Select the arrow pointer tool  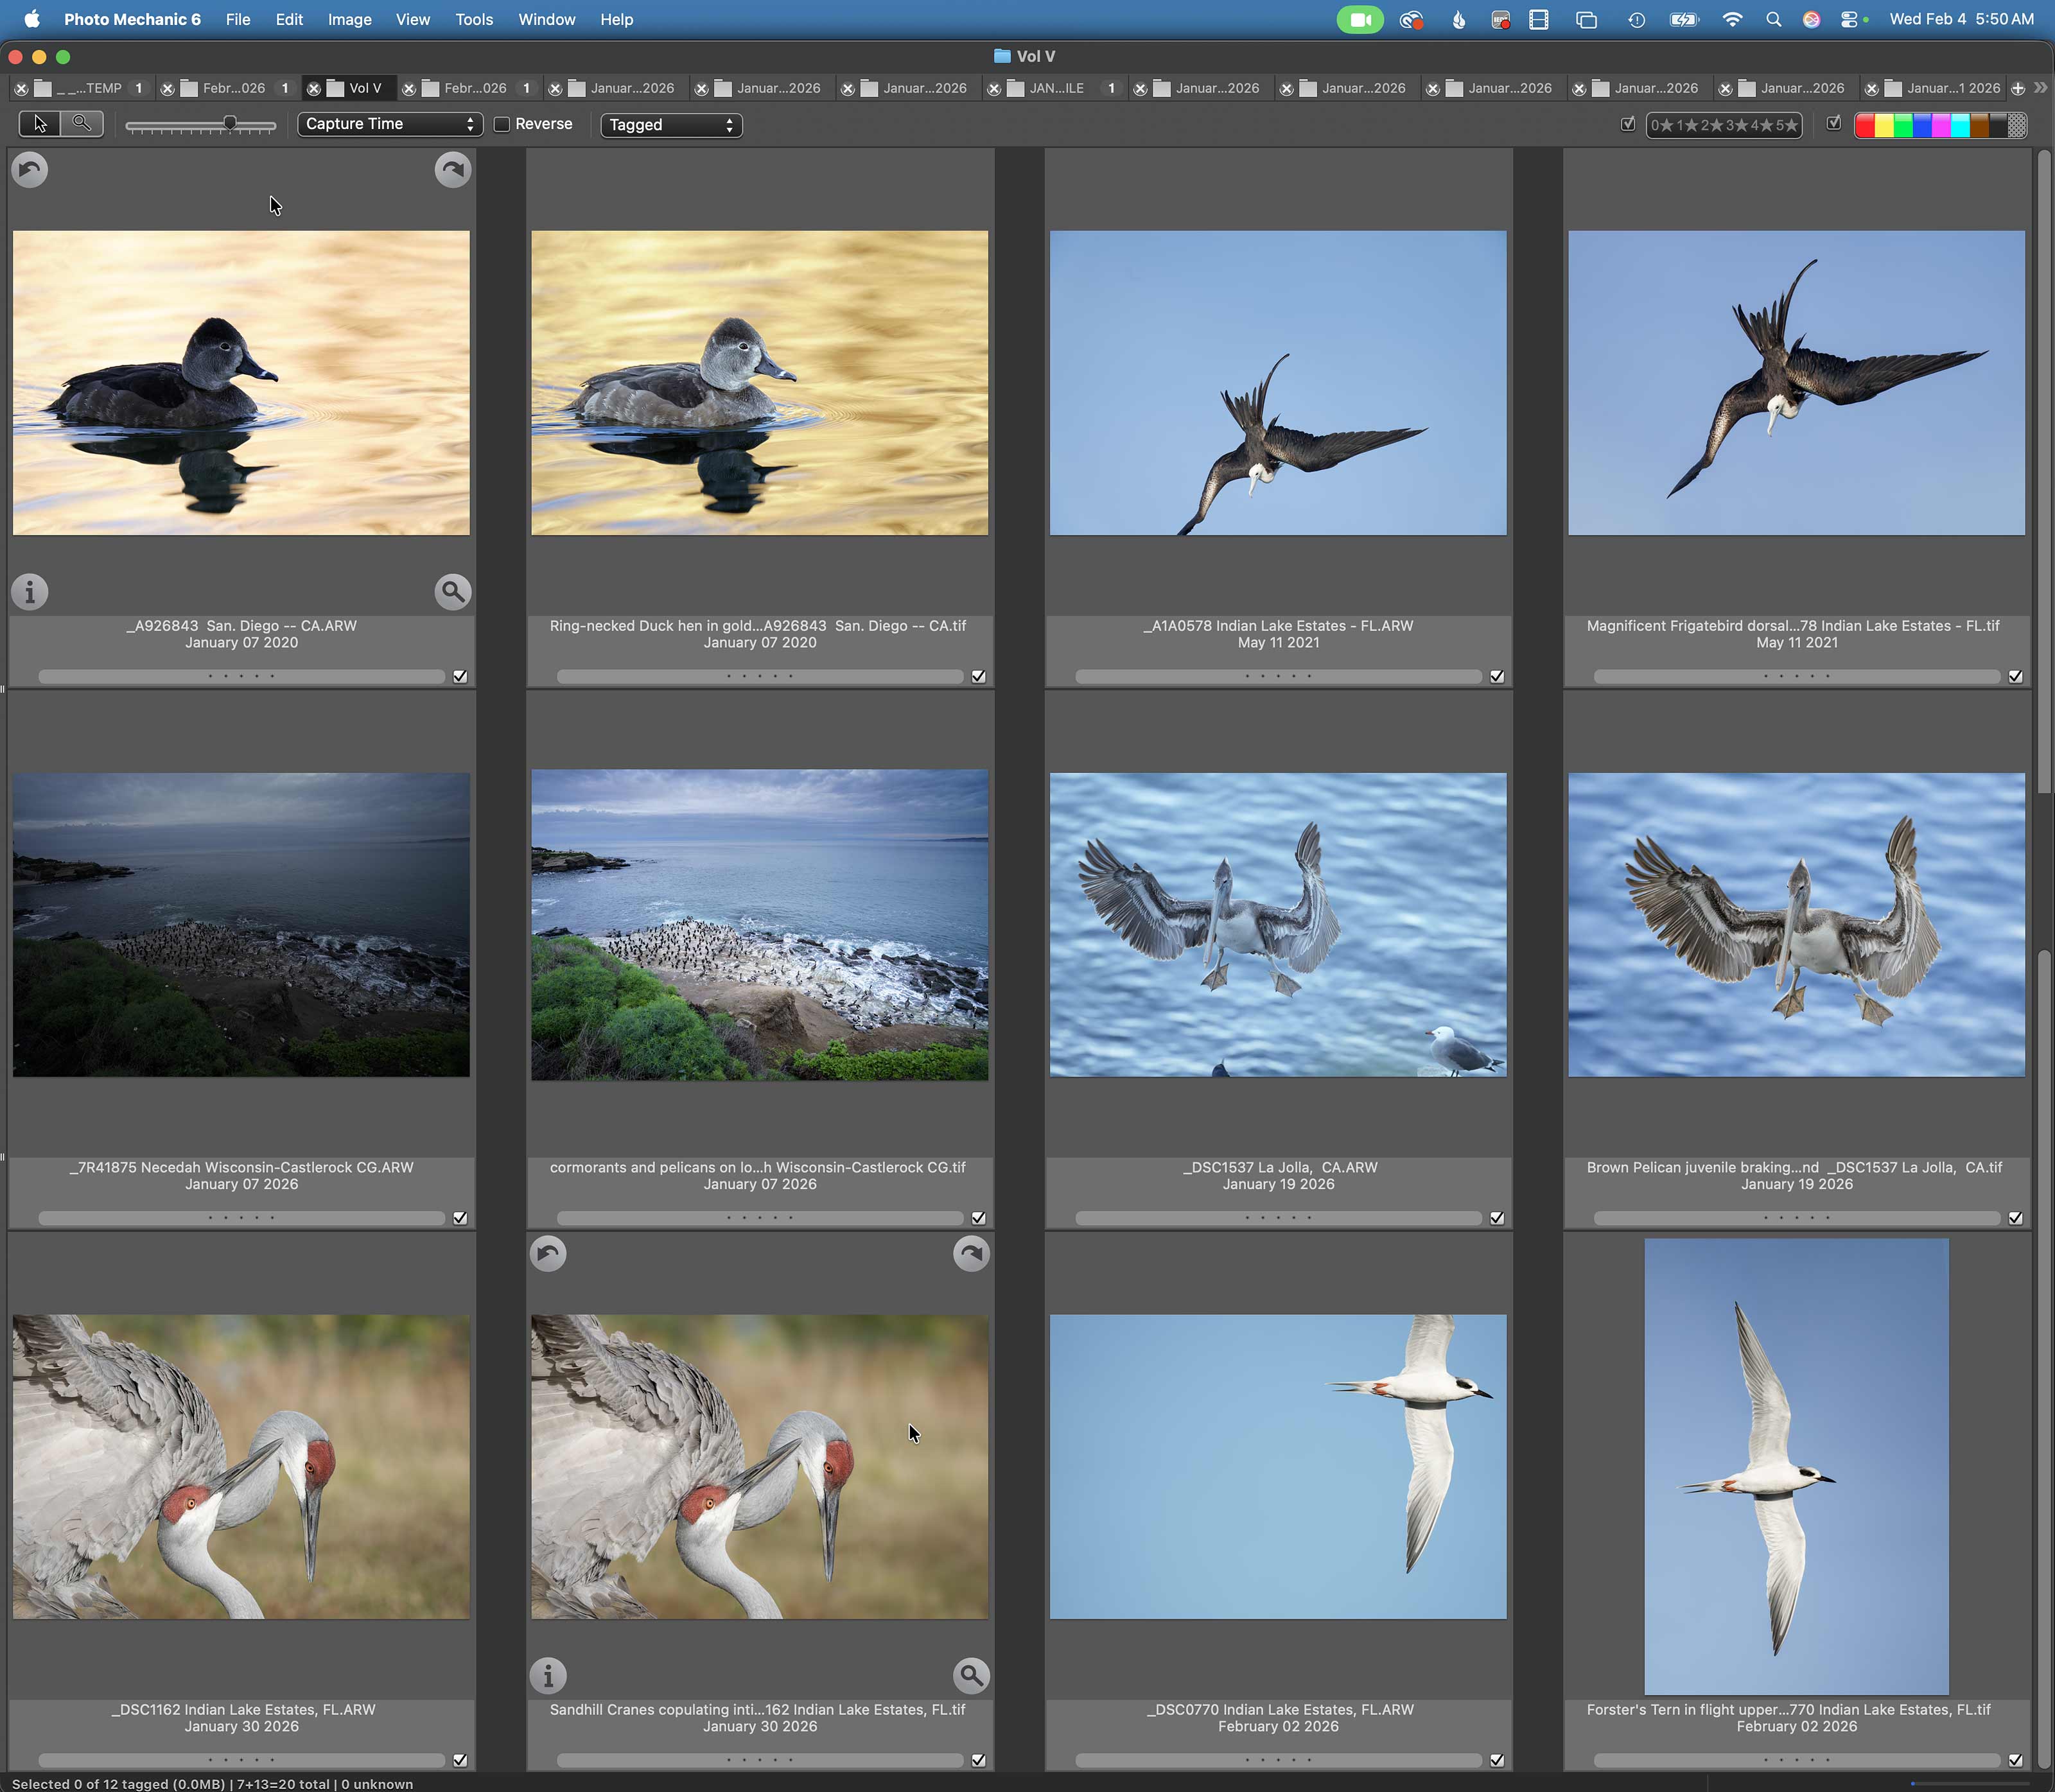click(40, 124)
